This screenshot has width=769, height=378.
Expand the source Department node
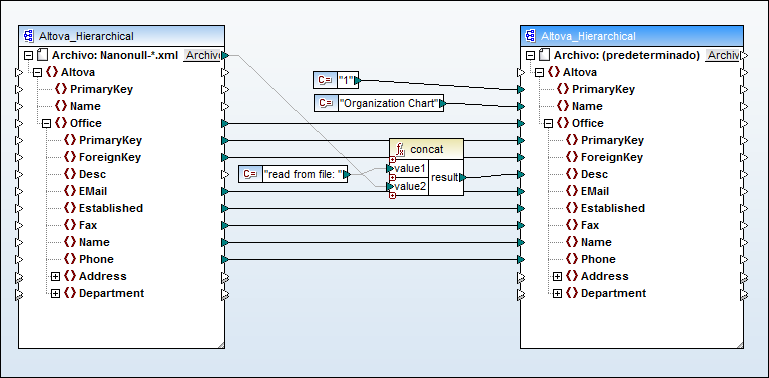55,294
